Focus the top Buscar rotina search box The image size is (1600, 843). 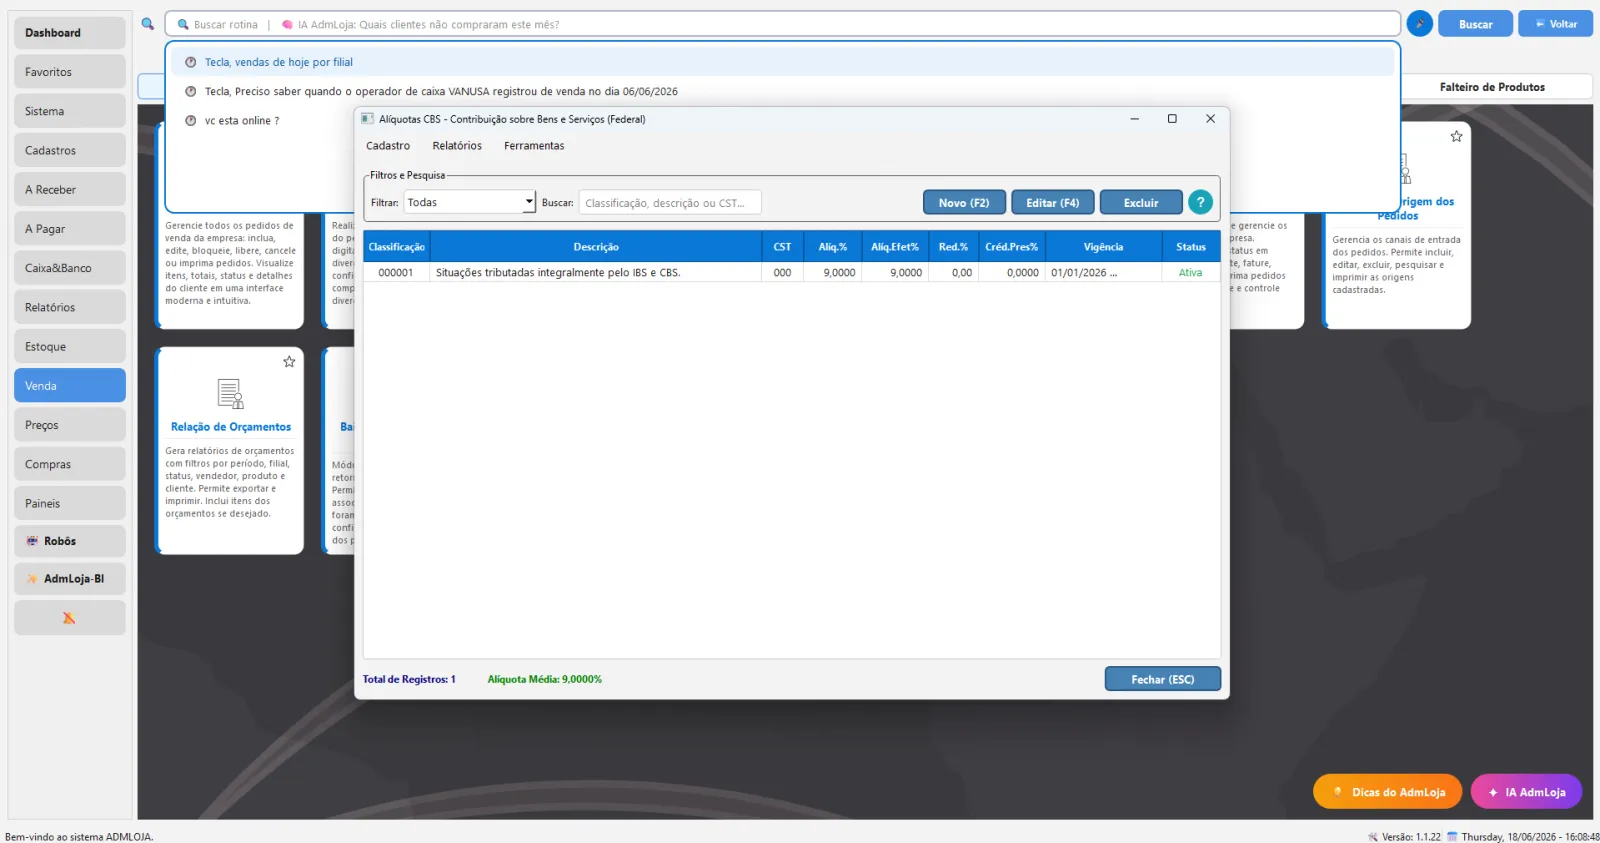pos(782,24)
